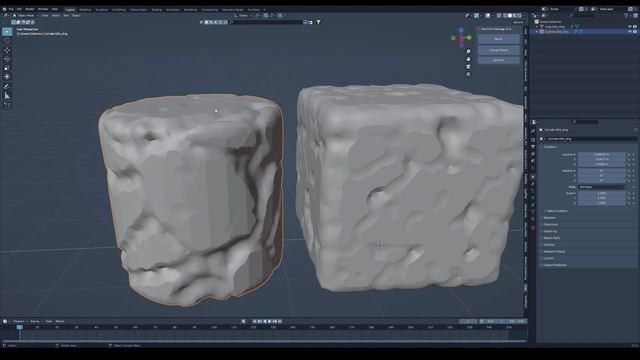Click the viewport zoom gizmo icon
640x360 pixels.
468,51
